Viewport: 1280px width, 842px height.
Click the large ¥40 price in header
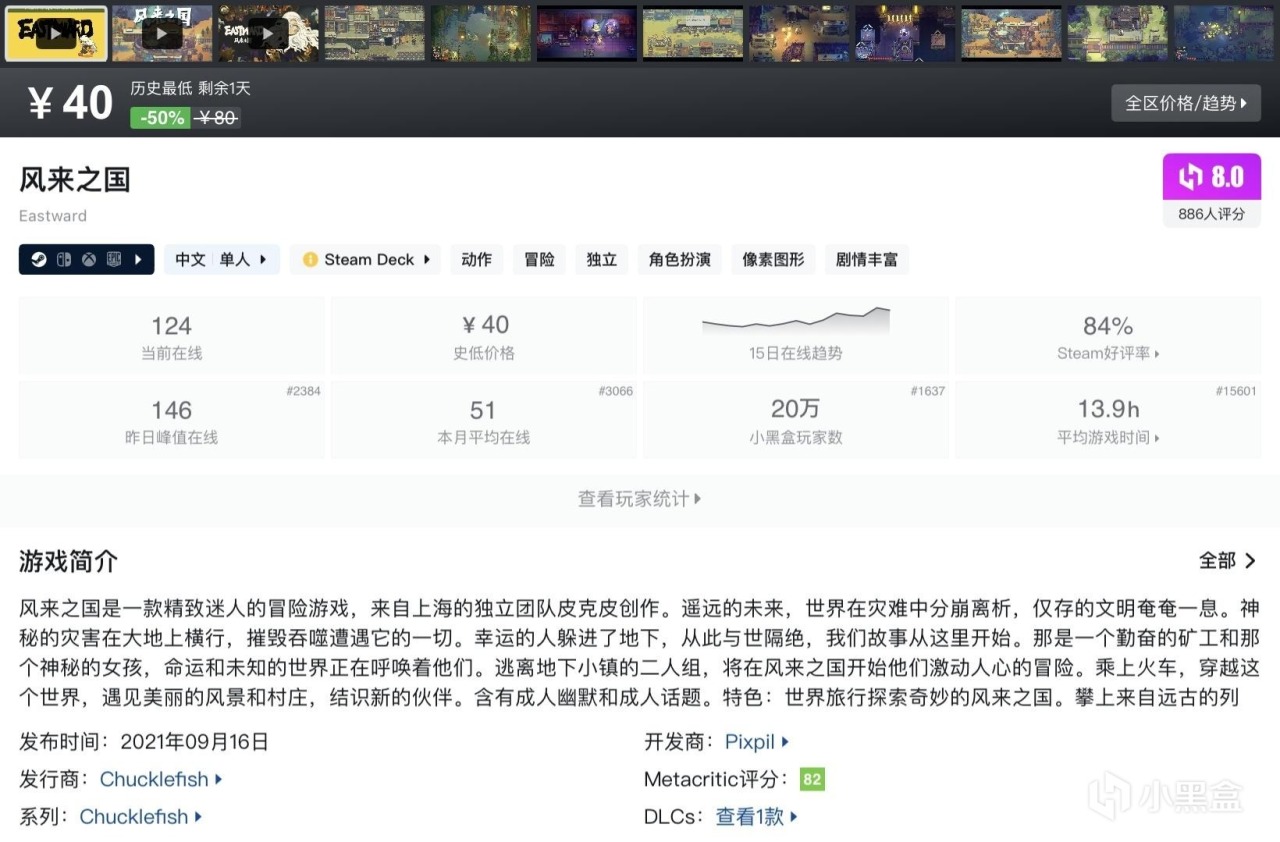click(70, 103)
